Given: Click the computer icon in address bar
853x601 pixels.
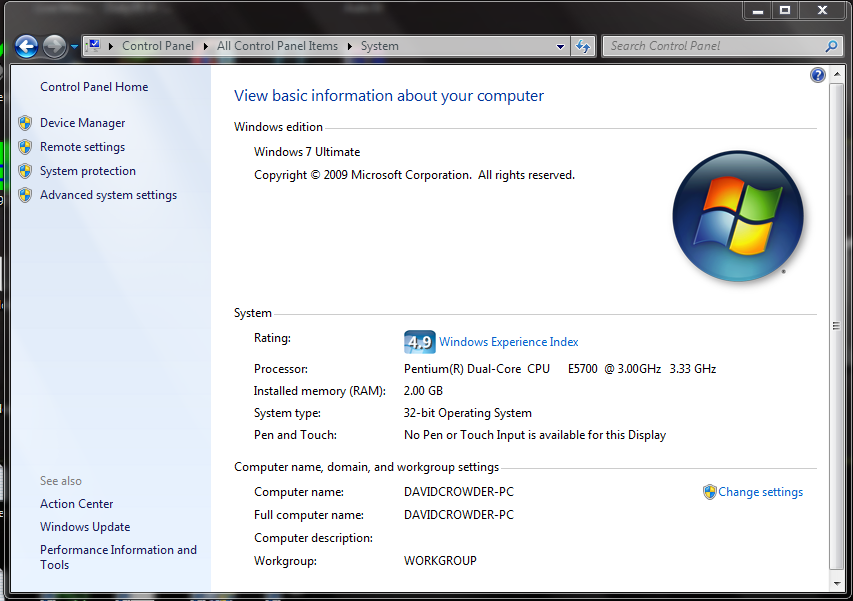Looking at the screenshot, I should (x=94, y=46).
